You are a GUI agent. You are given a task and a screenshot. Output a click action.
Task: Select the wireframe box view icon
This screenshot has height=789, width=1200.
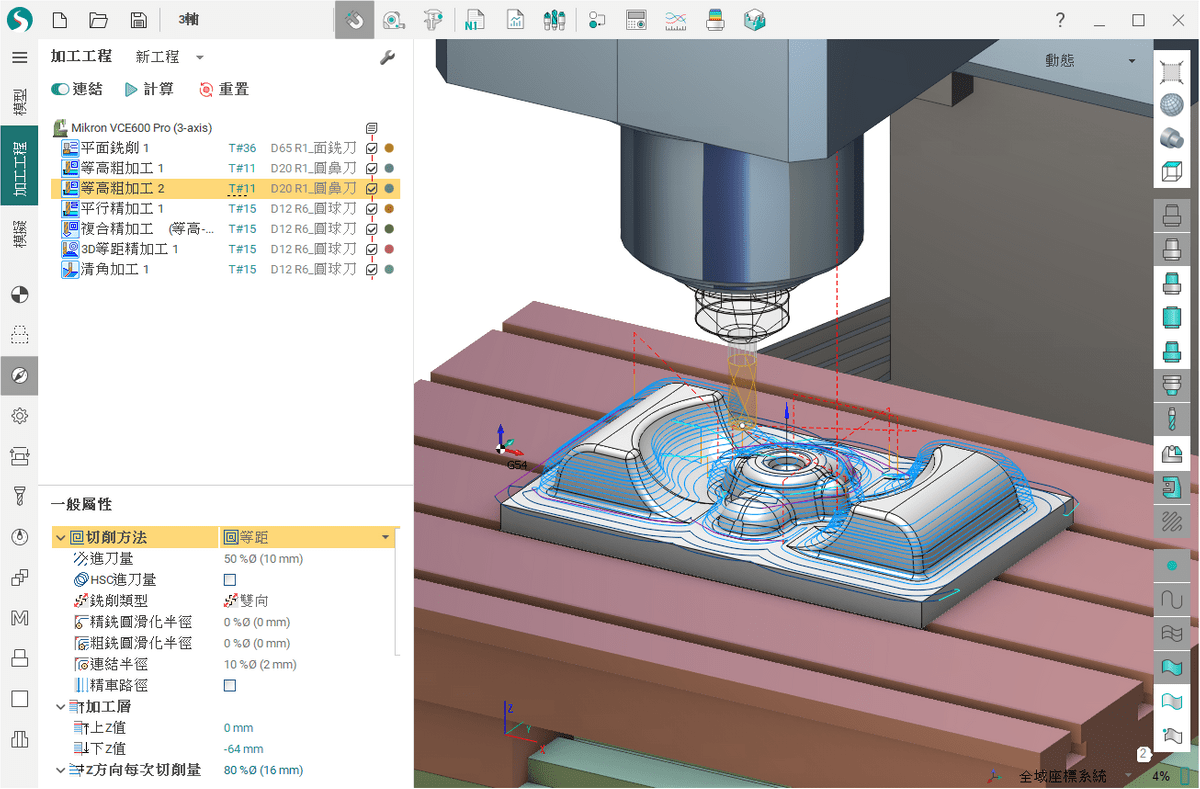pyautogui.click(x=1171, y=172)
